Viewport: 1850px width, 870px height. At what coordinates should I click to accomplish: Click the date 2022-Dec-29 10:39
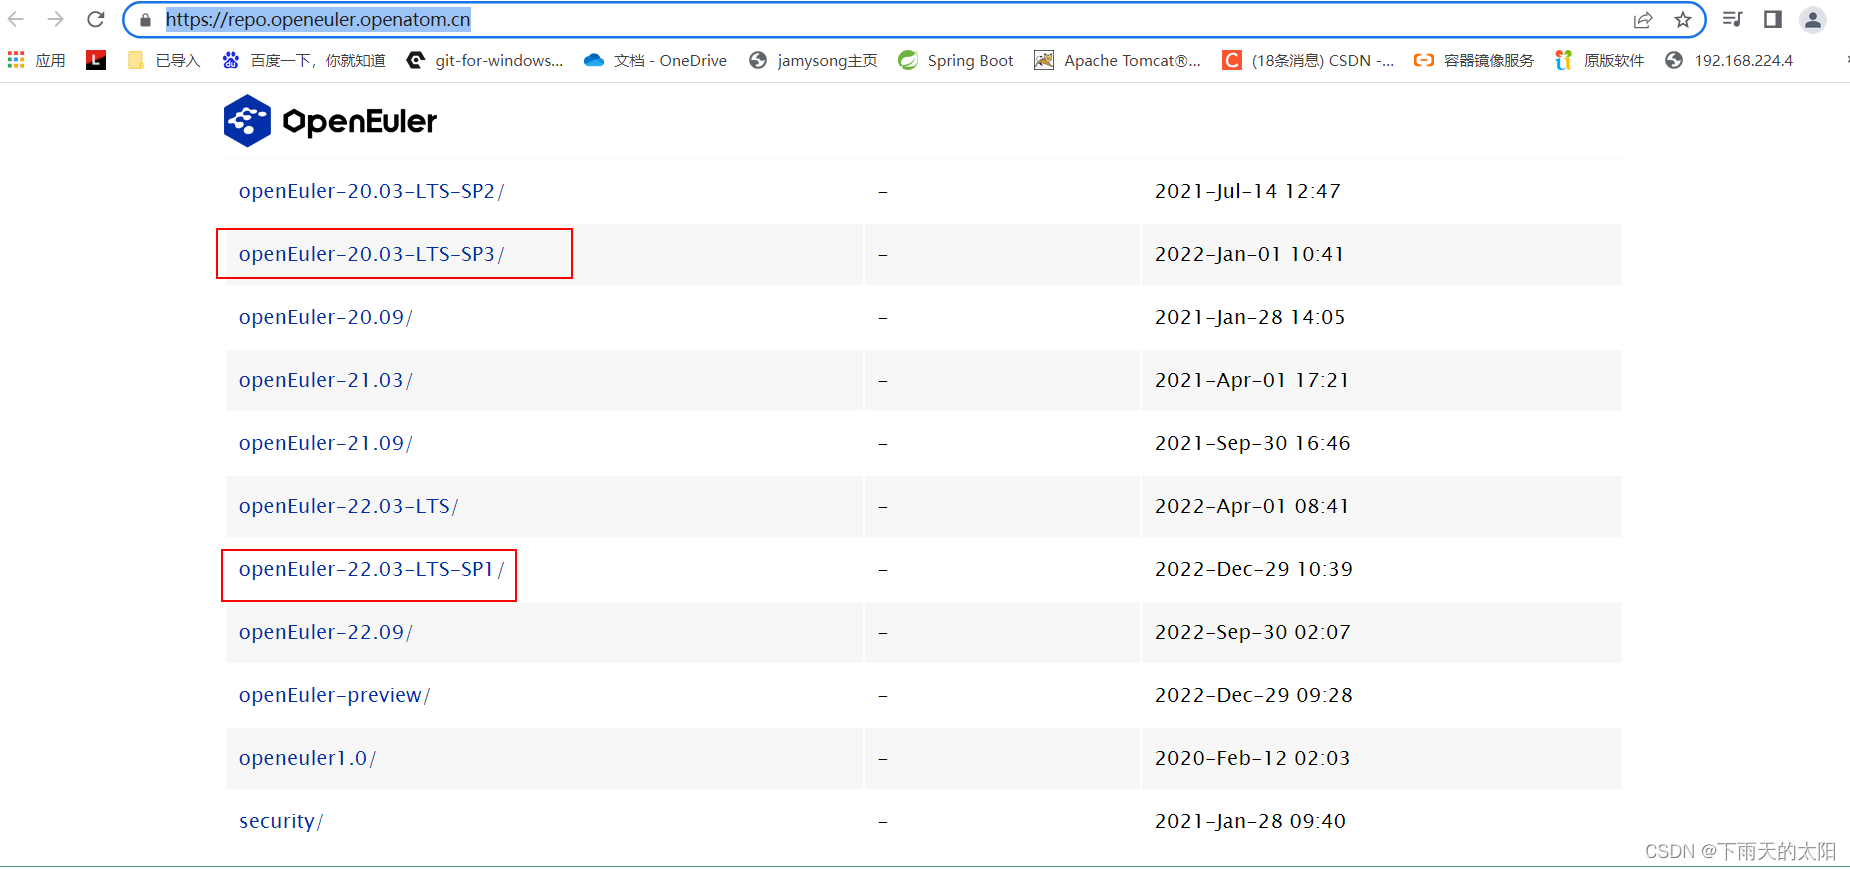coord(1254,569)
